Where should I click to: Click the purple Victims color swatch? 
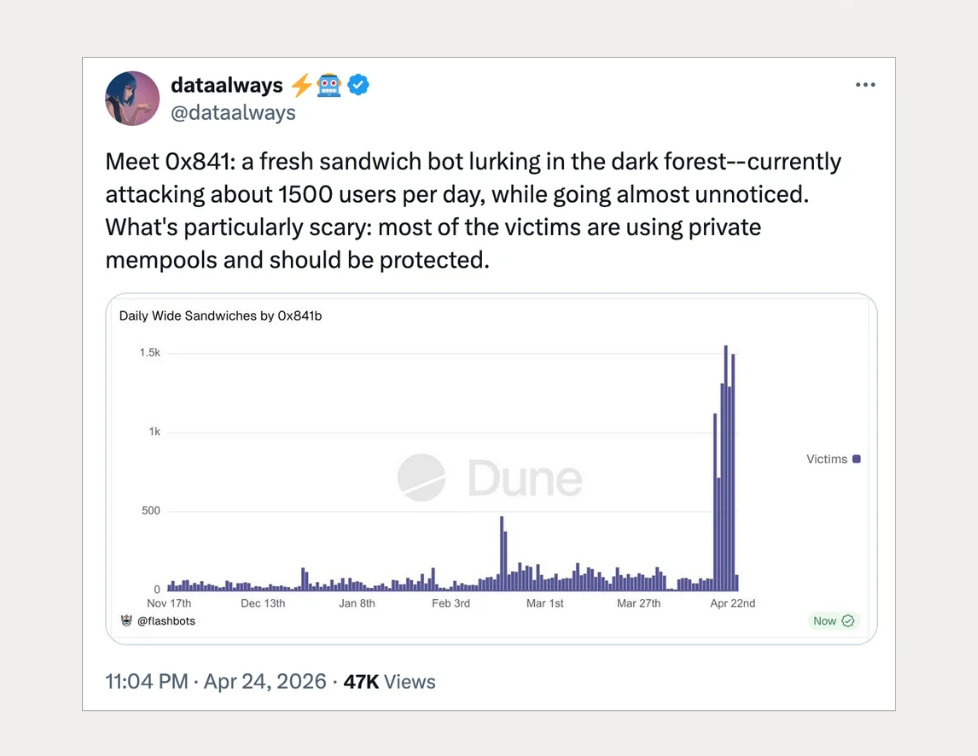click(x=856, y=459)
